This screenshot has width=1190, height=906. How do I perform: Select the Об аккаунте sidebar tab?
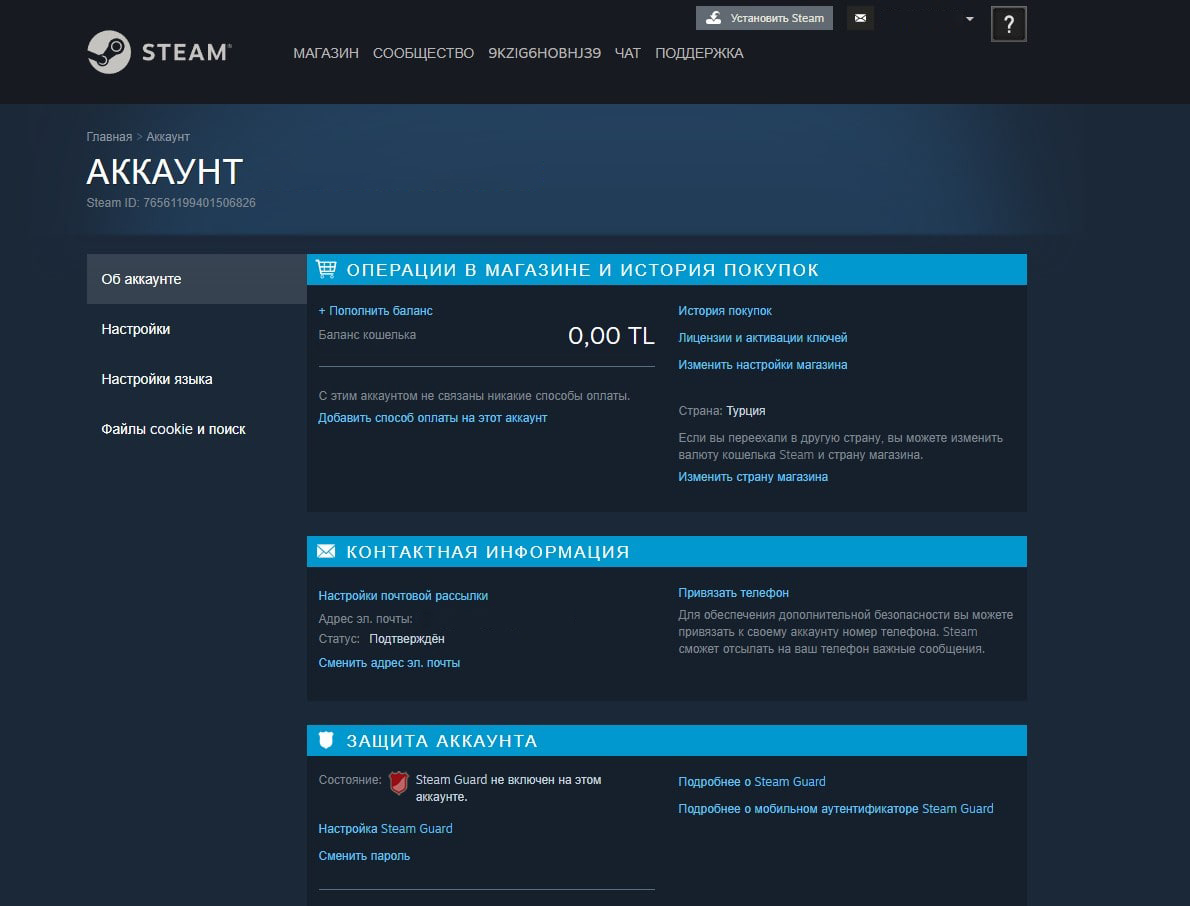point(197,279)
